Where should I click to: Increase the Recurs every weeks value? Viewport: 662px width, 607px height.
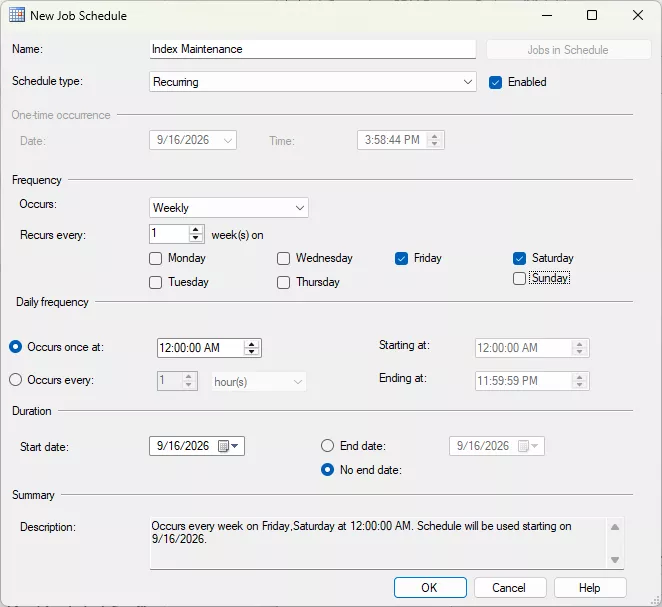tap(195, 230)
